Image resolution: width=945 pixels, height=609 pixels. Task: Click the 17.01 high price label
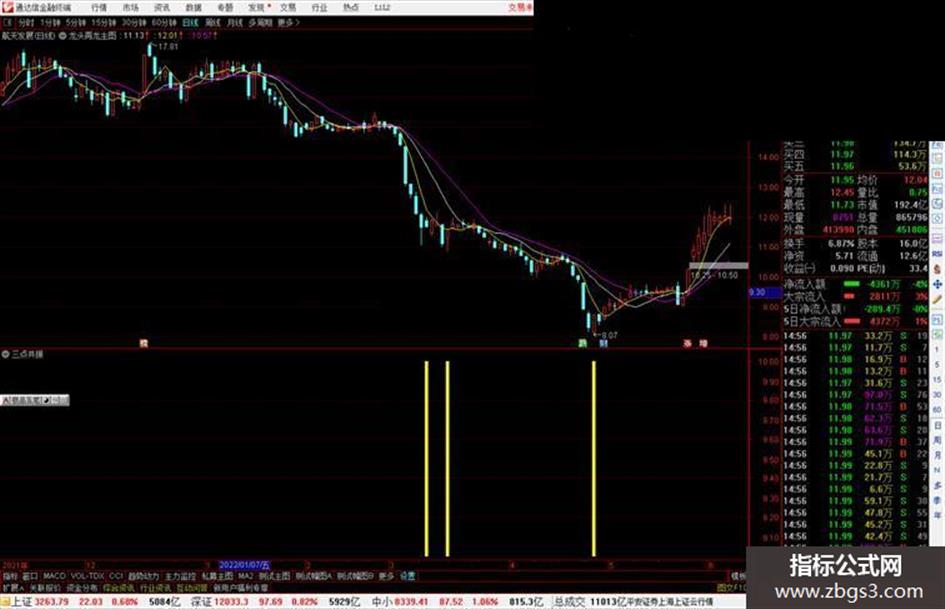click(168, 46)
